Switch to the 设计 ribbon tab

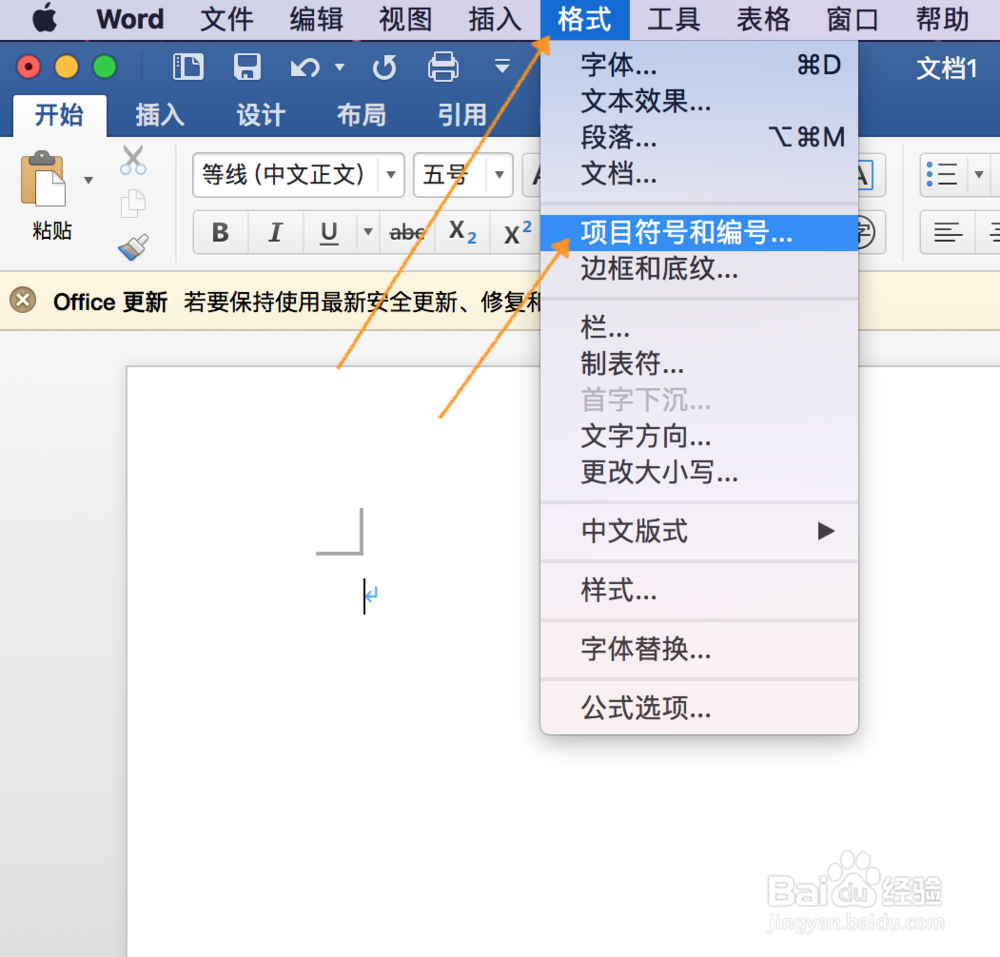tap(260, 115)
